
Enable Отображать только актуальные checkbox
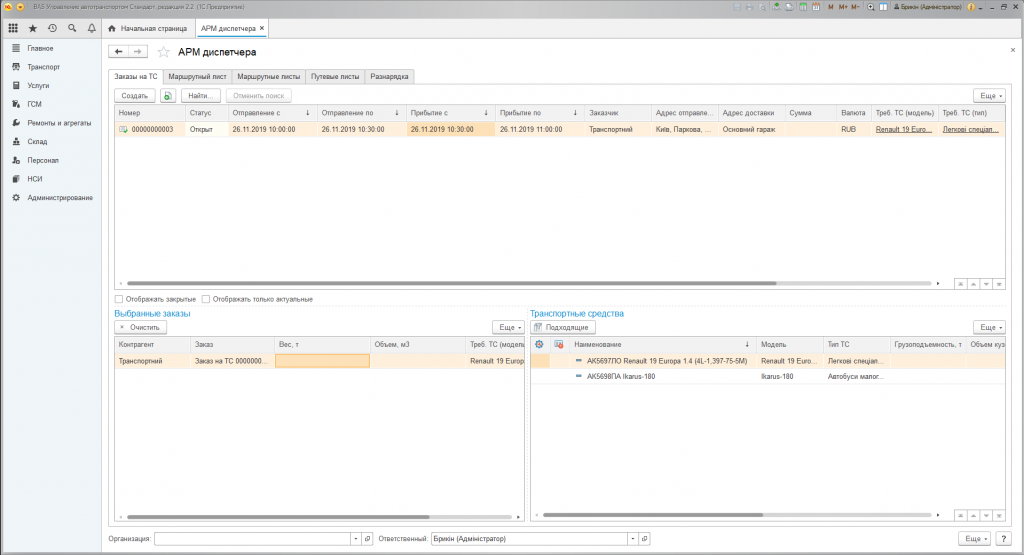coord(206,299)
